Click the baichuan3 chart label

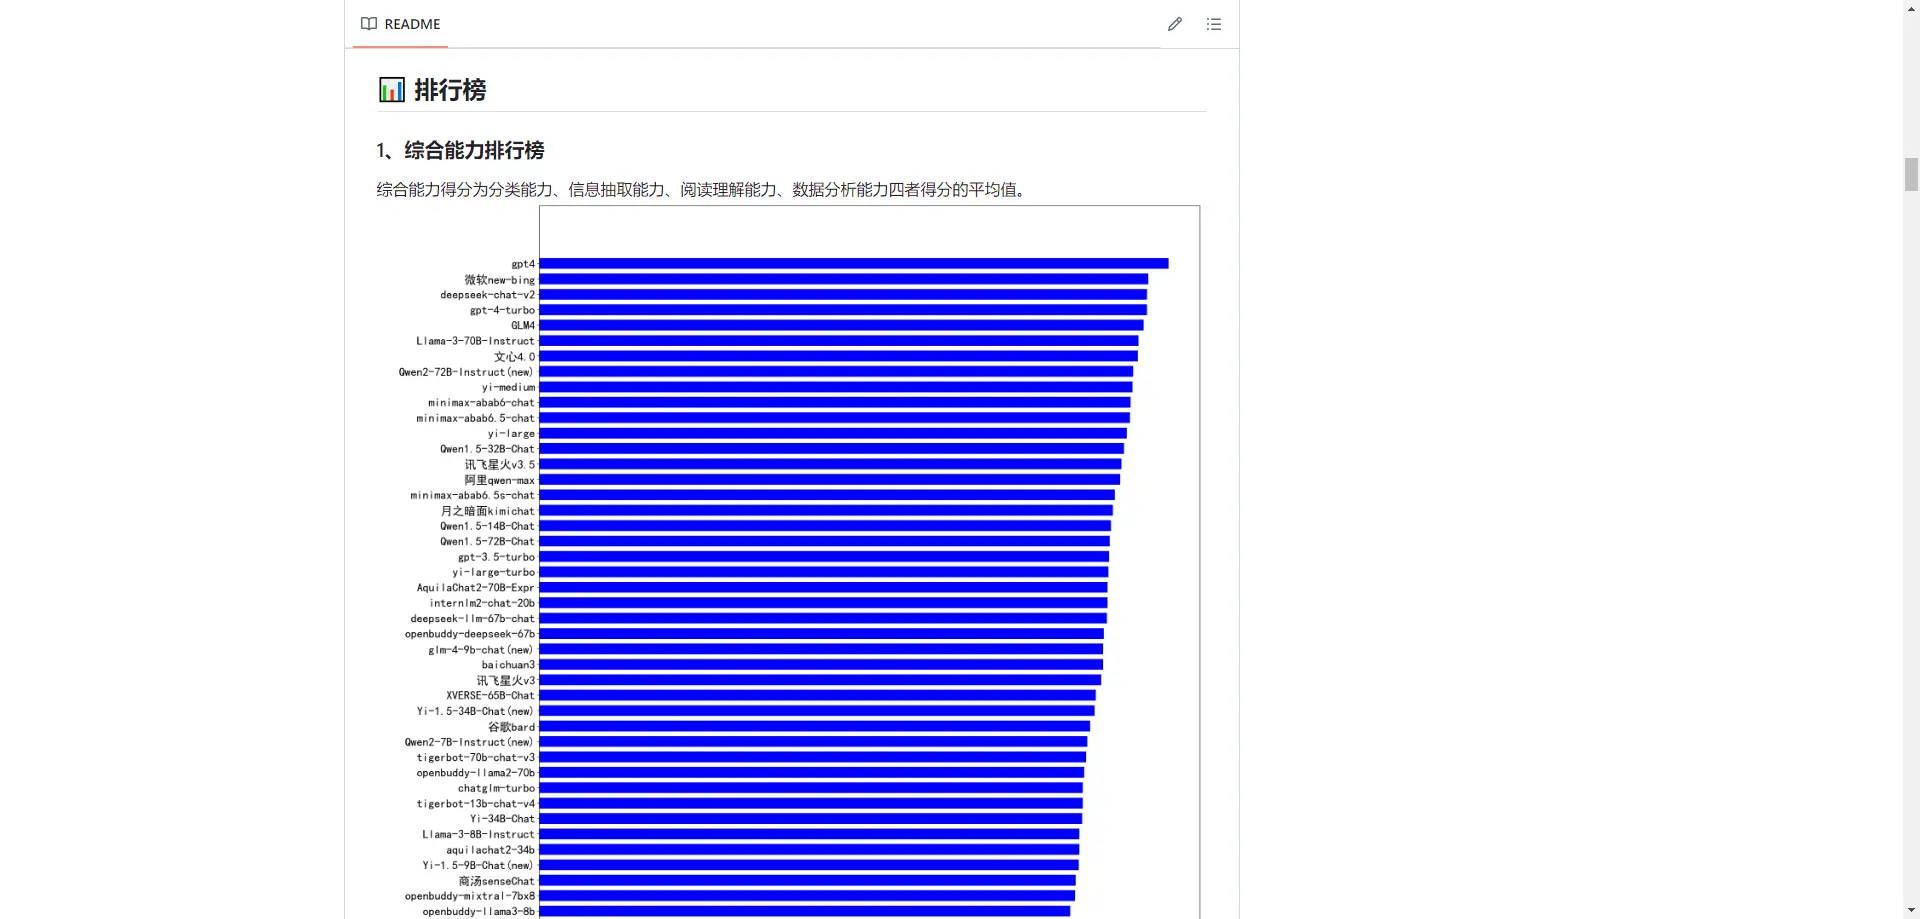(x=508, y=665)
